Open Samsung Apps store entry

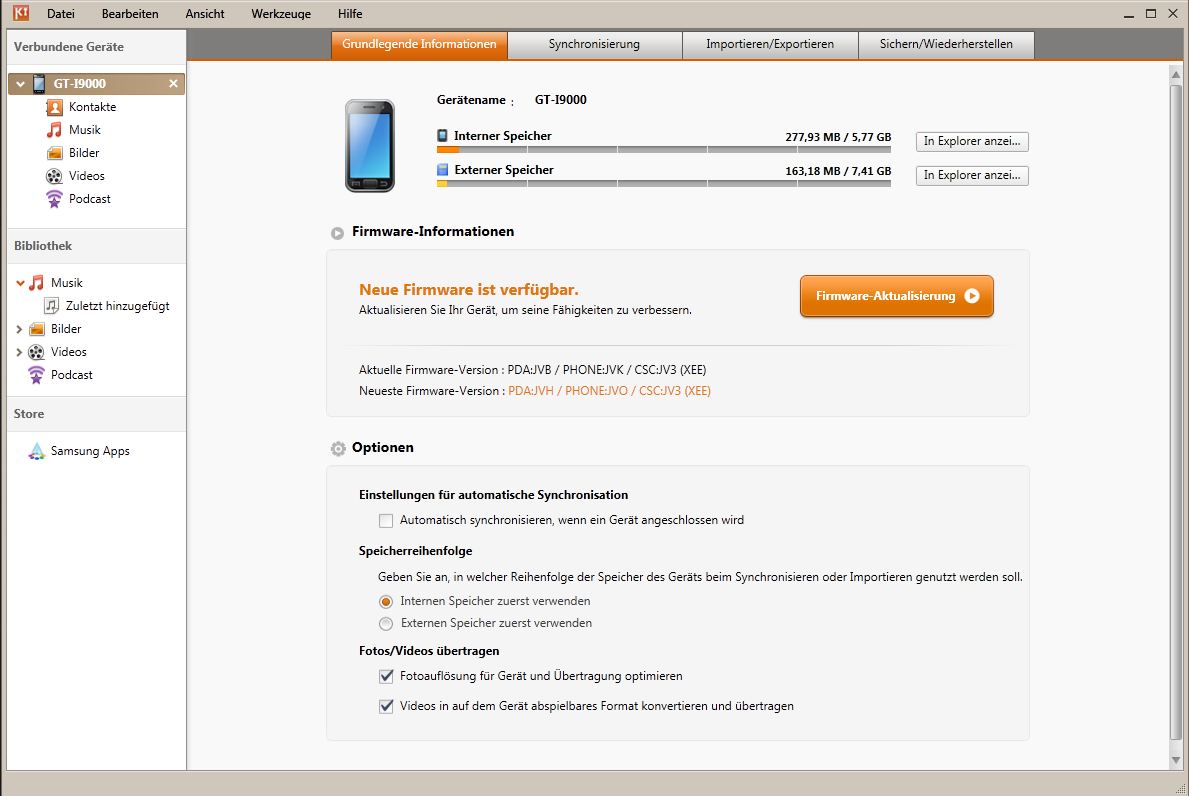(90, 451)
